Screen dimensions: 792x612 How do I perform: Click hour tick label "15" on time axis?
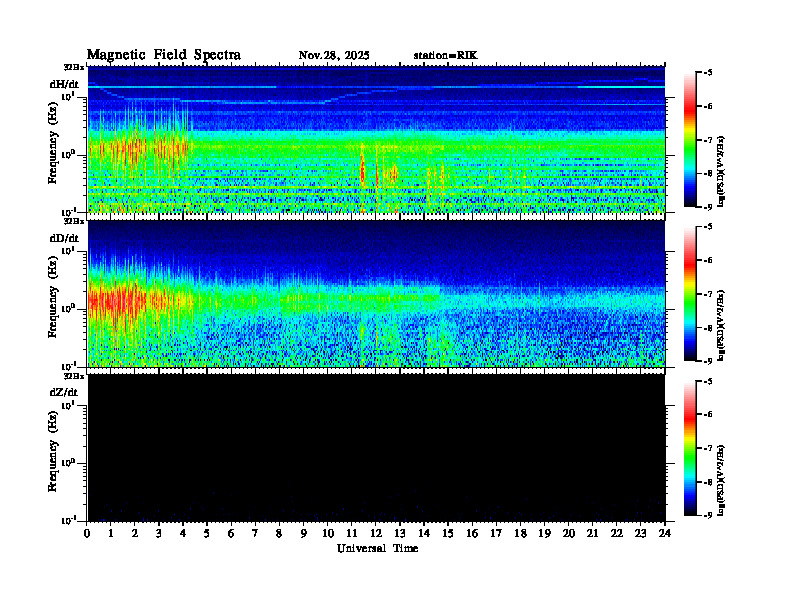(448, 533)
